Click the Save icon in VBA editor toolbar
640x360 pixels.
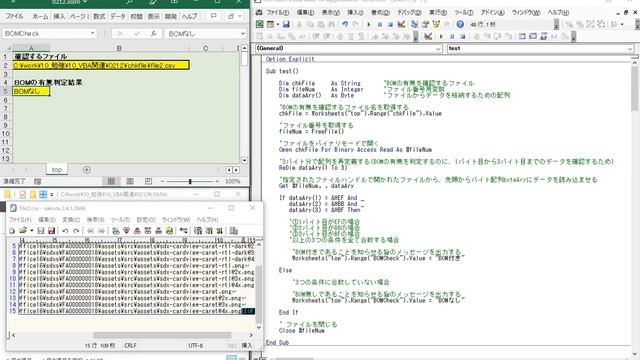point(286,24)
